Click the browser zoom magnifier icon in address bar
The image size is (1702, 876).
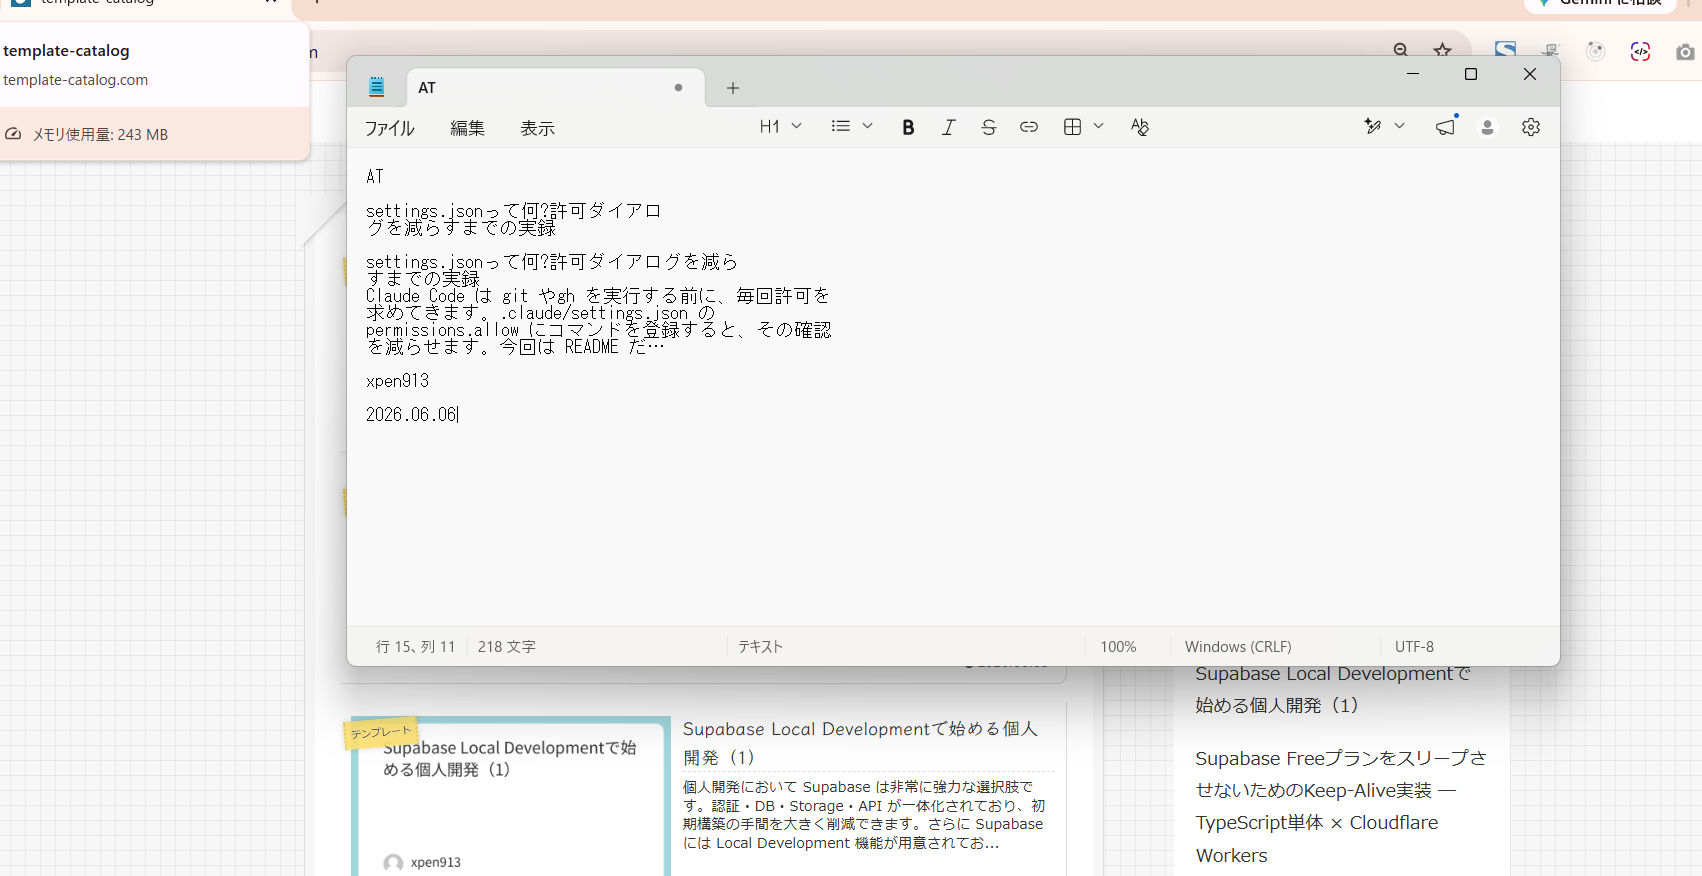click(x=1401, y=50)
